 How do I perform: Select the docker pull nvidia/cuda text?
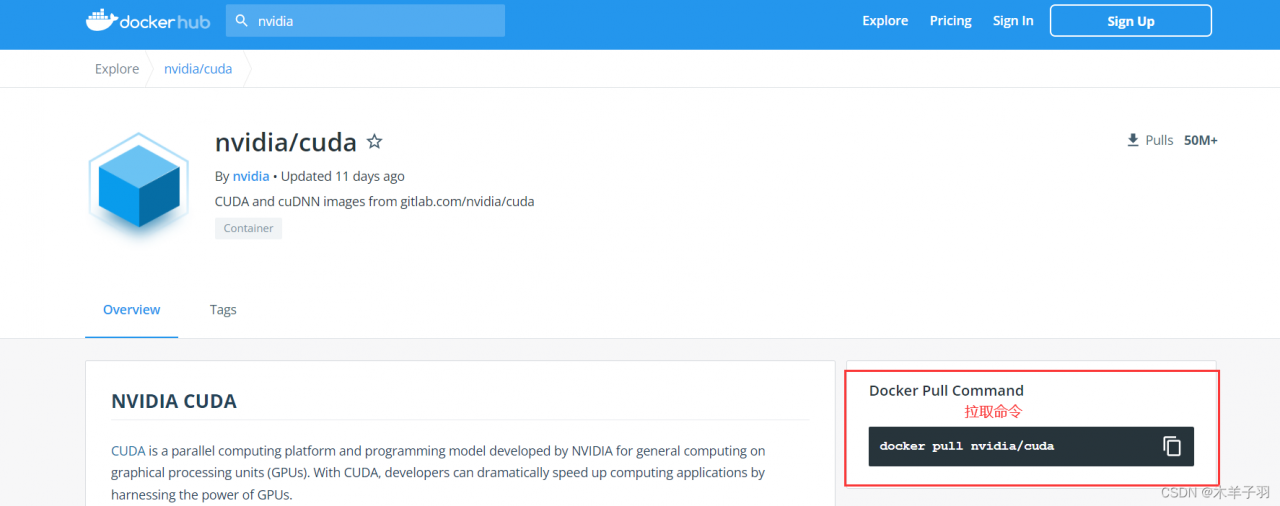click(x=967, y=446)
